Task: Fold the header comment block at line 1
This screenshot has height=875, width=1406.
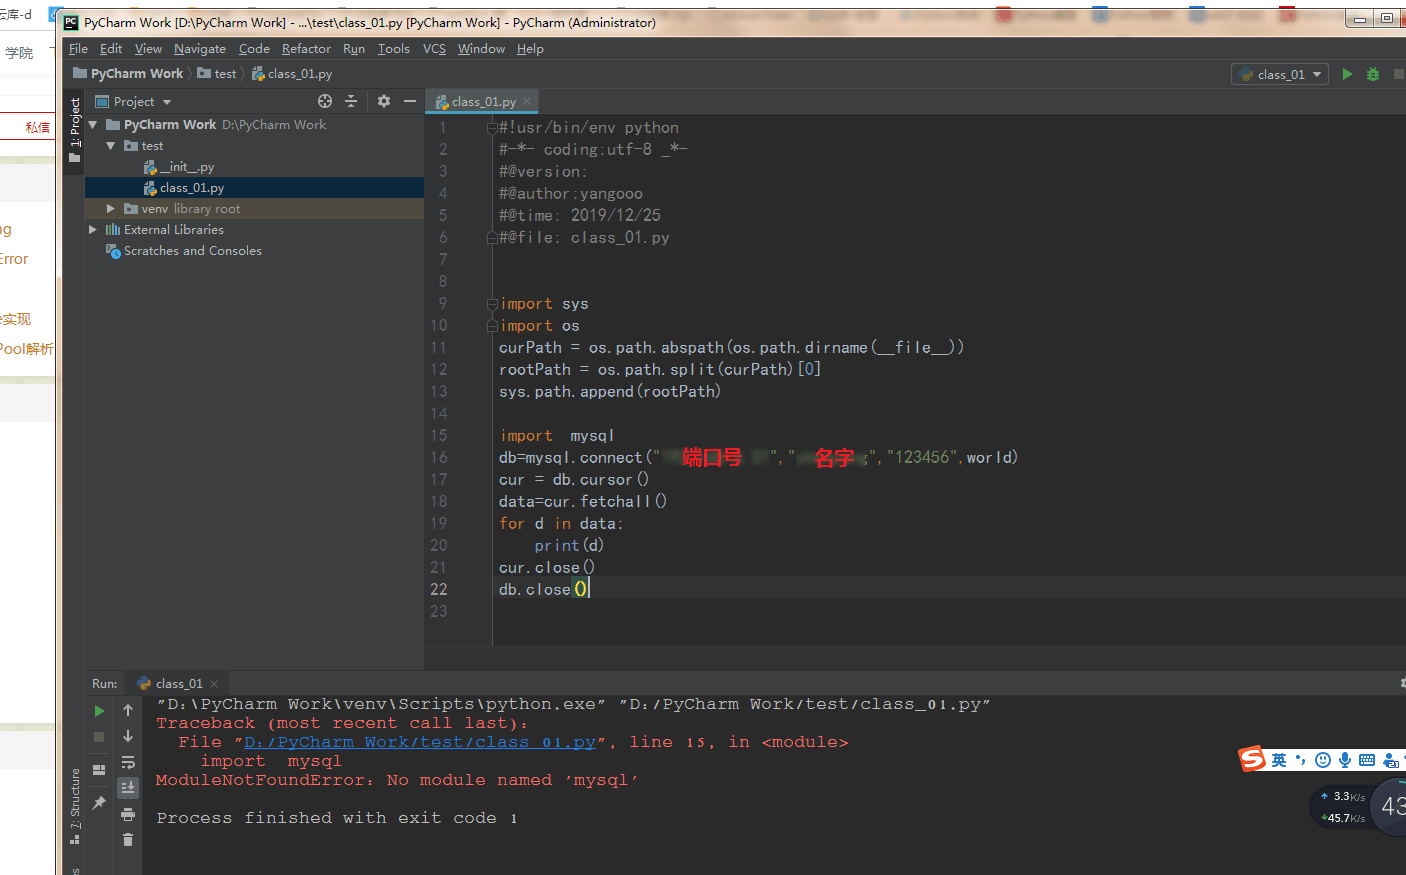Action: [x=491, y=128]
